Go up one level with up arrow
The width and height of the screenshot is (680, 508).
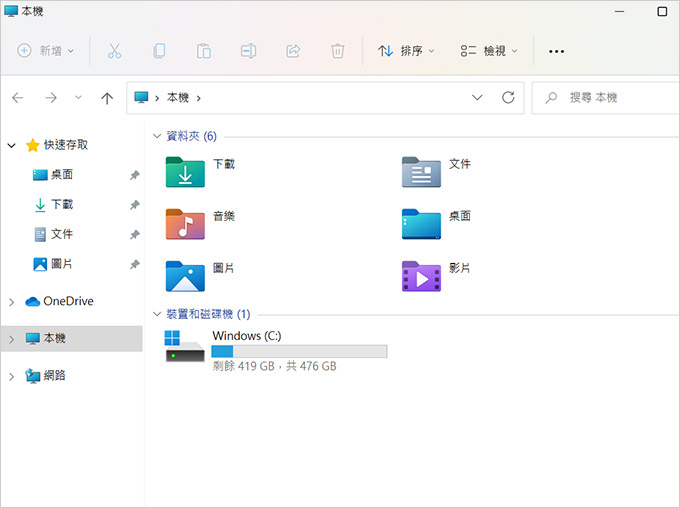(107, 98)
